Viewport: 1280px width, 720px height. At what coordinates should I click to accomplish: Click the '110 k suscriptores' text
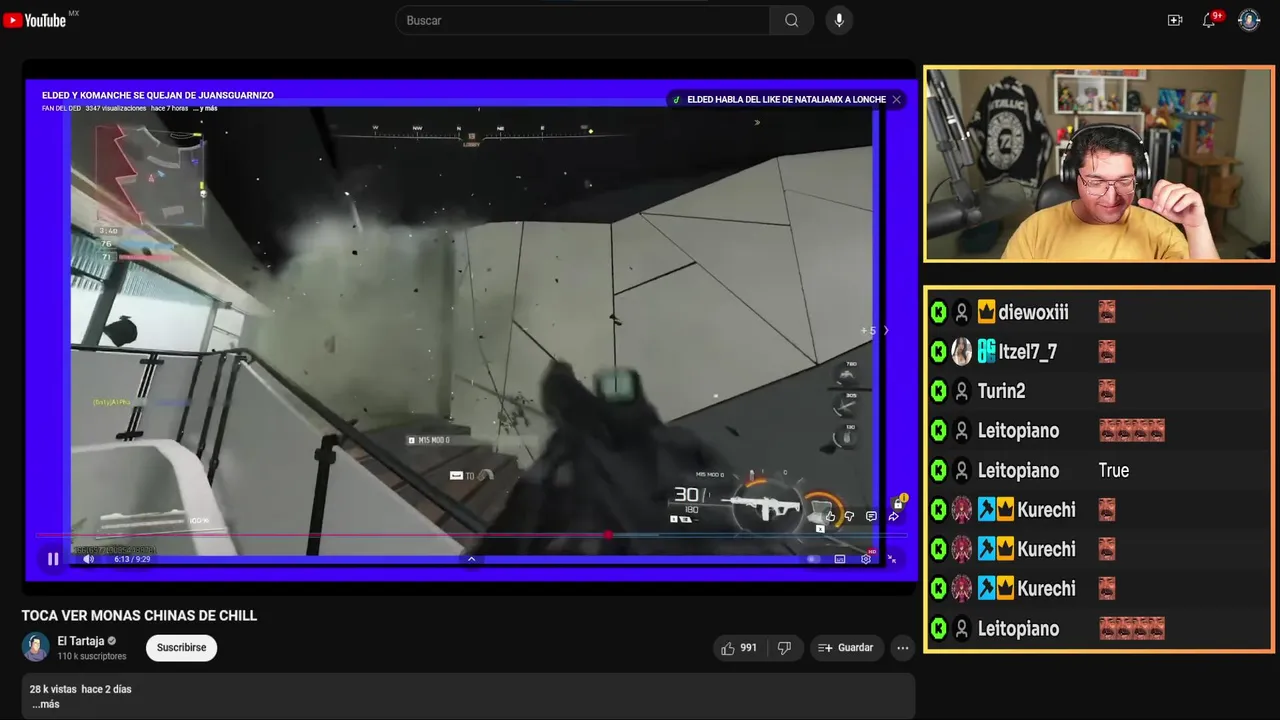(x=92, y=656)
